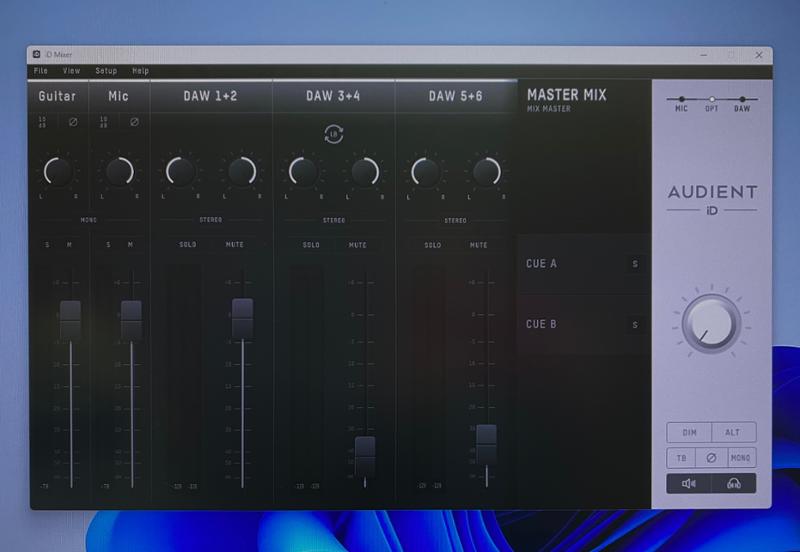The width and height of the screenshot is (800, 552).
Task: Click the Mic channel fader handle
Action: coord(131,320)
